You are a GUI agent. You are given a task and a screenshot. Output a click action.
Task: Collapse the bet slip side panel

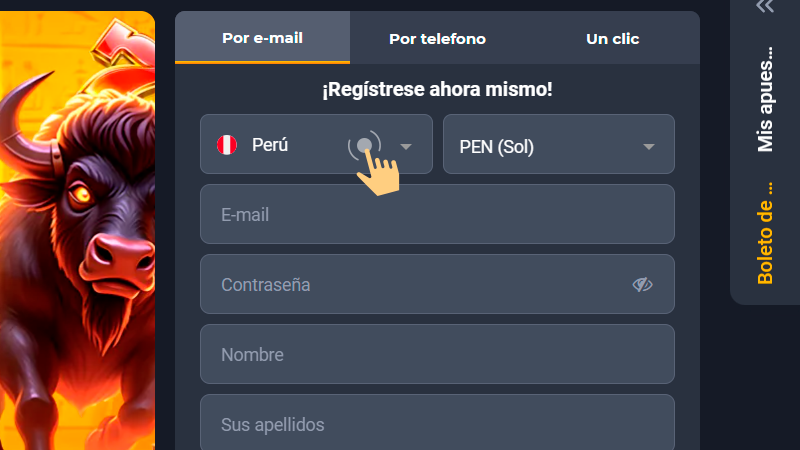[x=765, y=7]
